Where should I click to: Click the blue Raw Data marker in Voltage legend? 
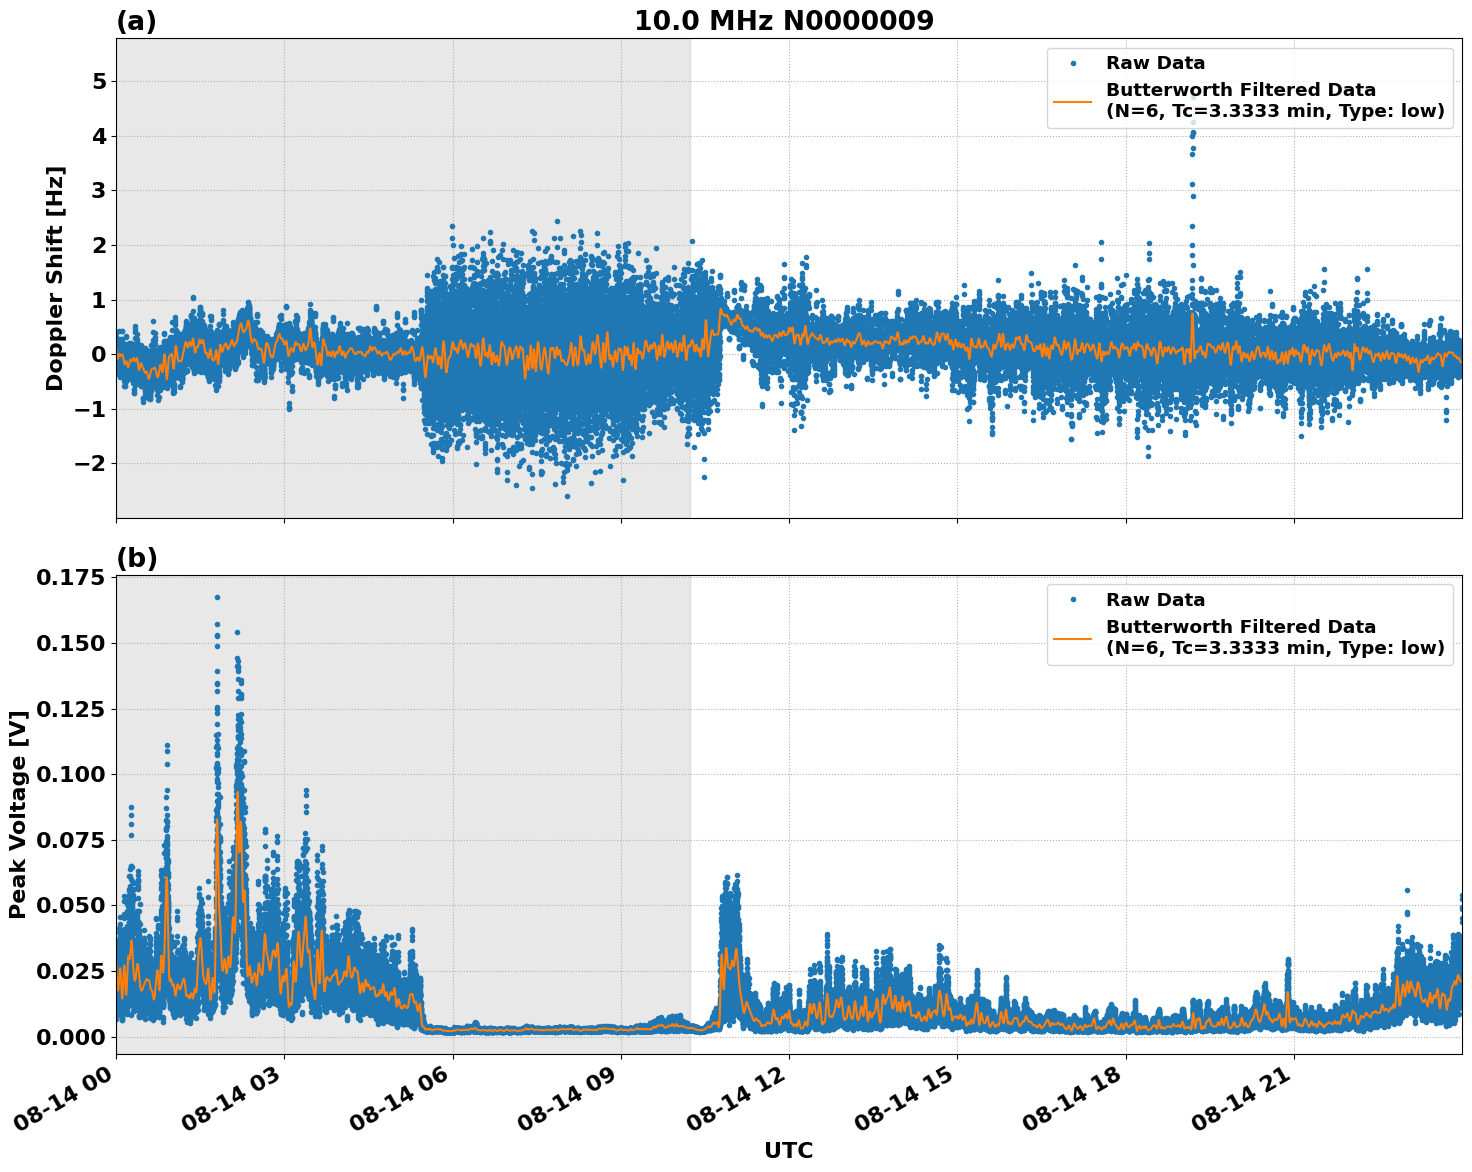[x=1073, y=600]
